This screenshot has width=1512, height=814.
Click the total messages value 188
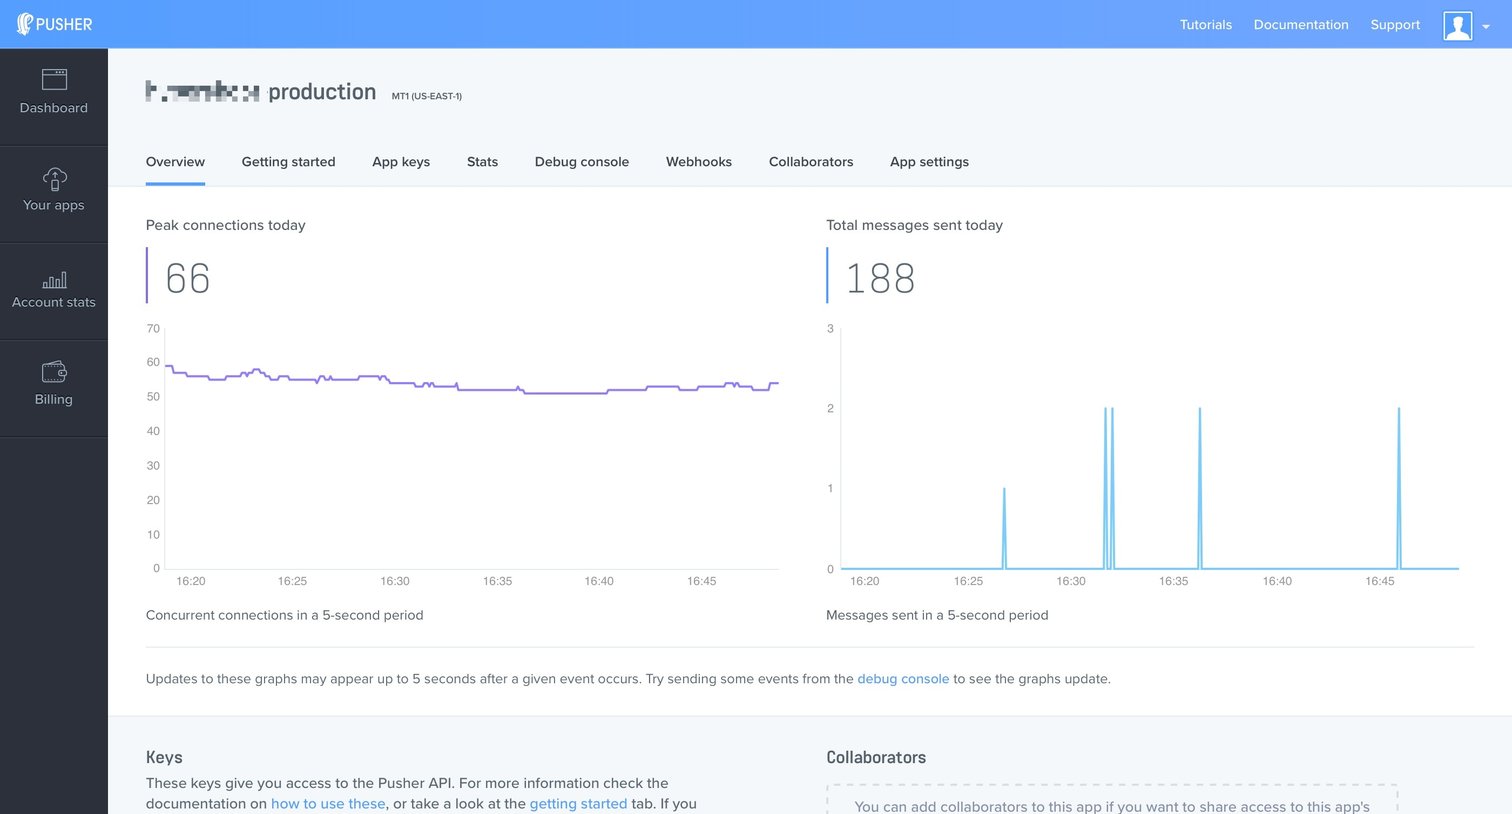[x=880, y=278]
